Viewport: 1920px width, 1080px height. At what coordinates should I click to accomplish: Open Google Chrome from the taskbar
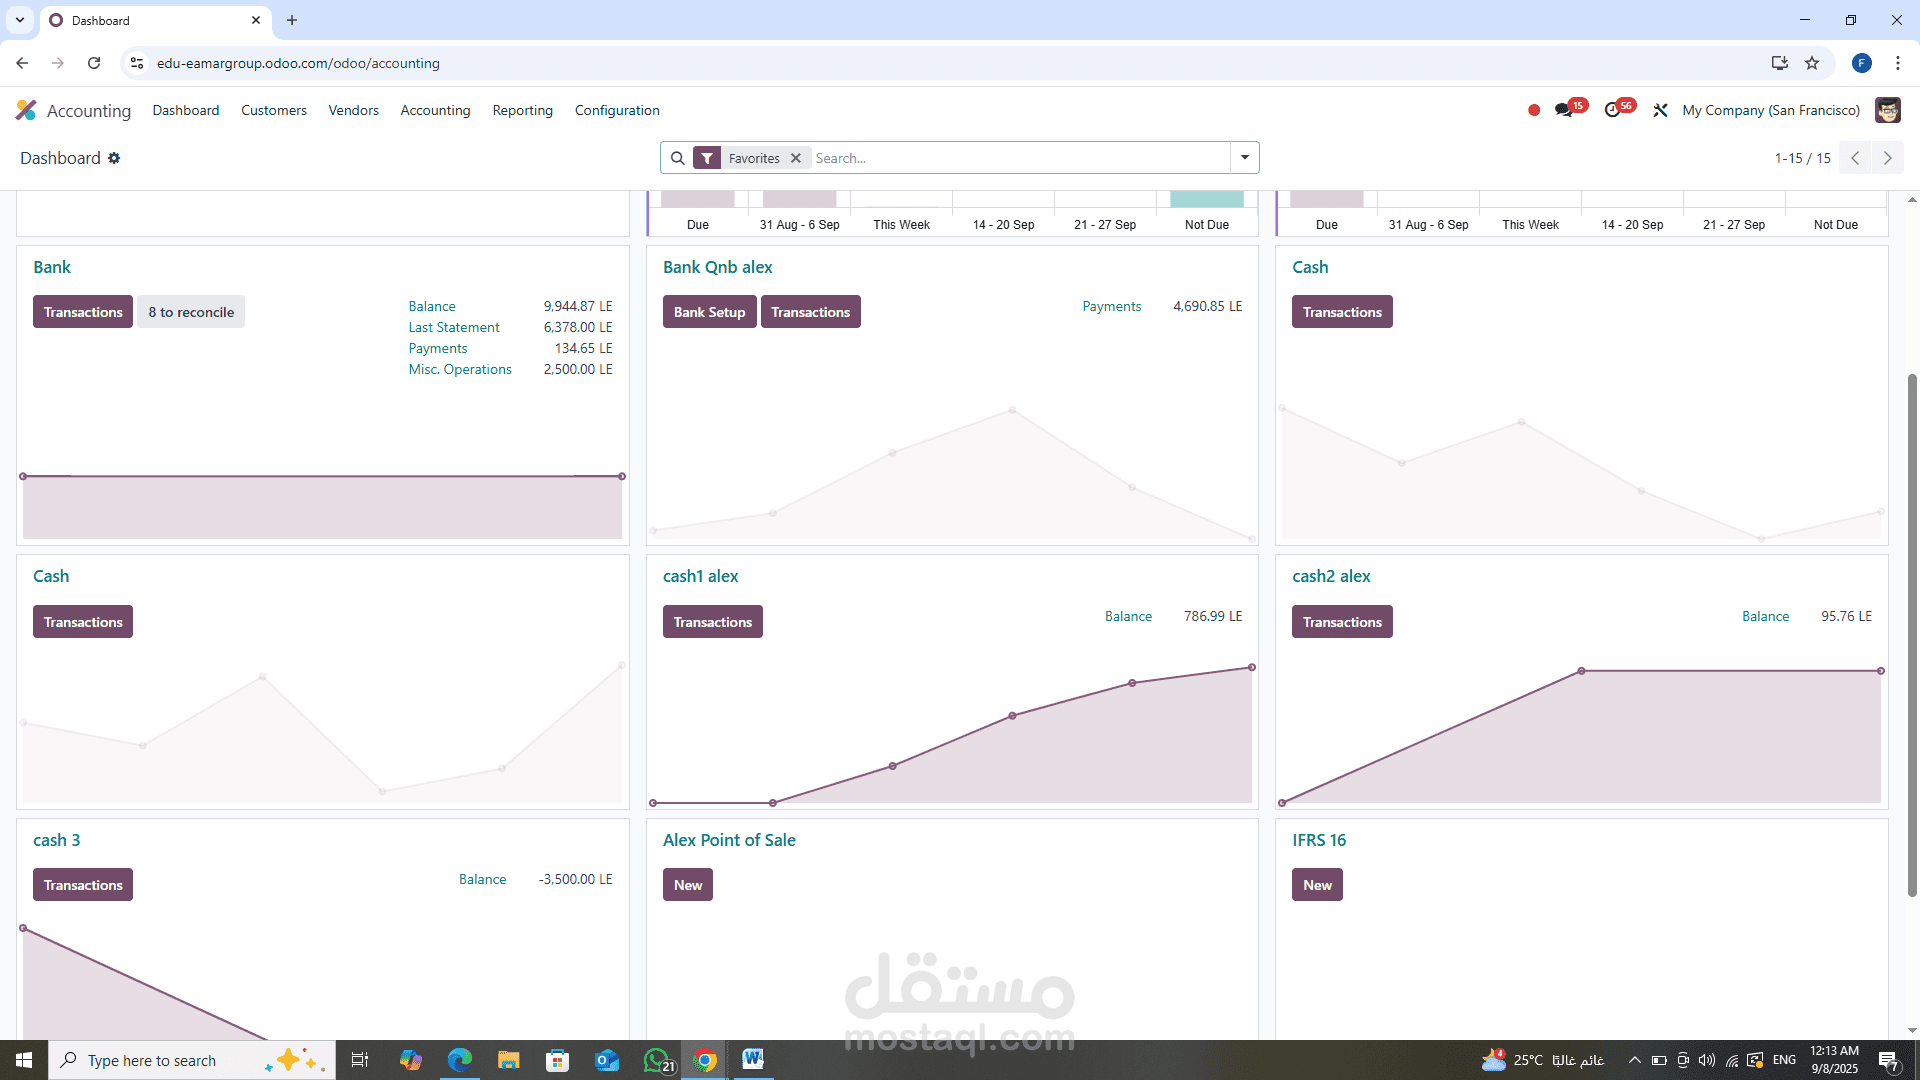tap(705, 1060)
